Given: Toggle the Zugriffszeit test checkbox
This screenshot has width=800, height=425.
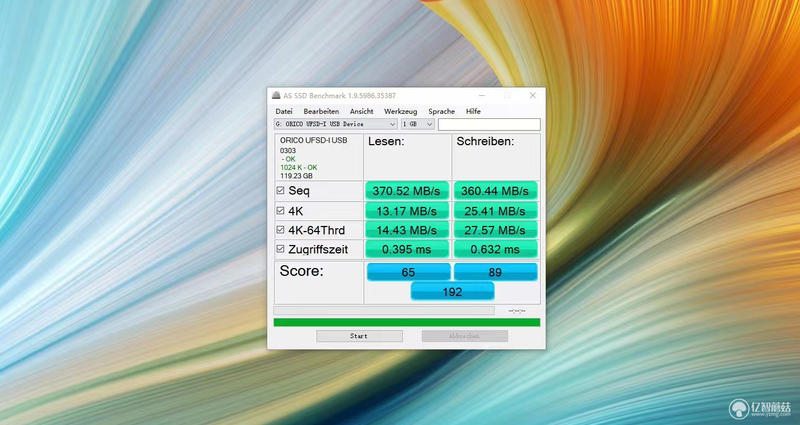Looking at the screenshot, I should point(280,249).
